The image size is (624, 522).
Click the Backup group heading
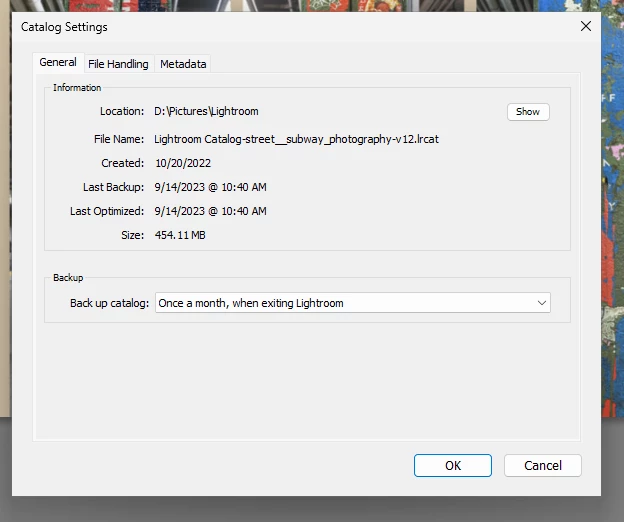click(68, 278)
